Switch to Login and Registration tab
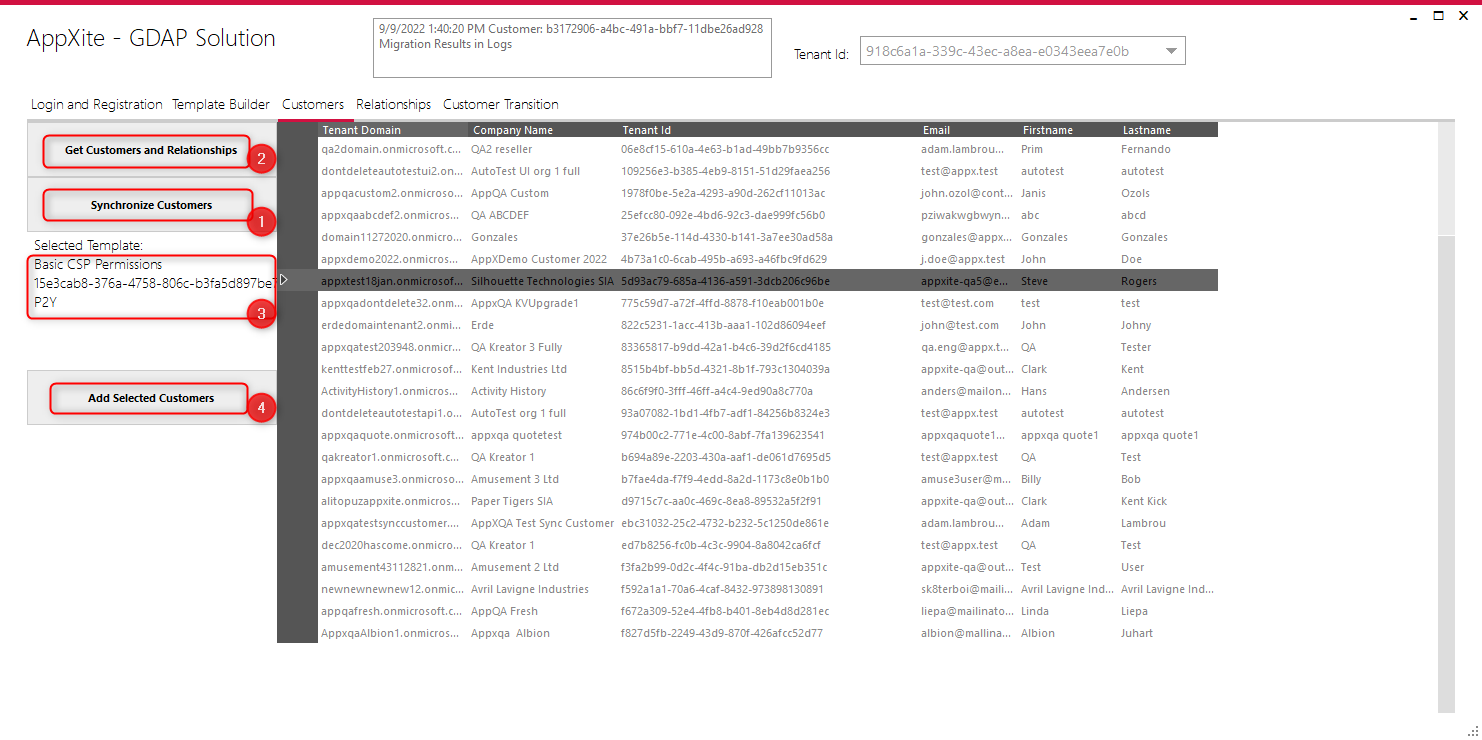 96,104
